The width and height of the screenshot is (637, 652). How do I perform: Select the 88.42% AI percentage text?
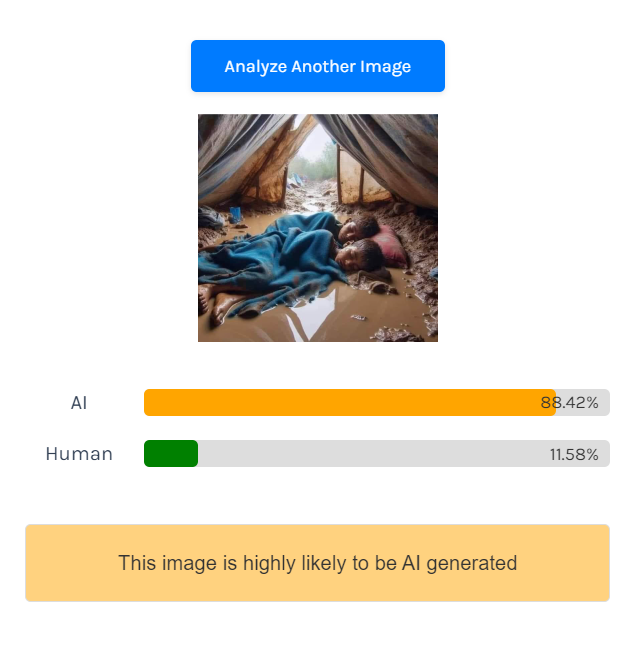pos(569,403)
